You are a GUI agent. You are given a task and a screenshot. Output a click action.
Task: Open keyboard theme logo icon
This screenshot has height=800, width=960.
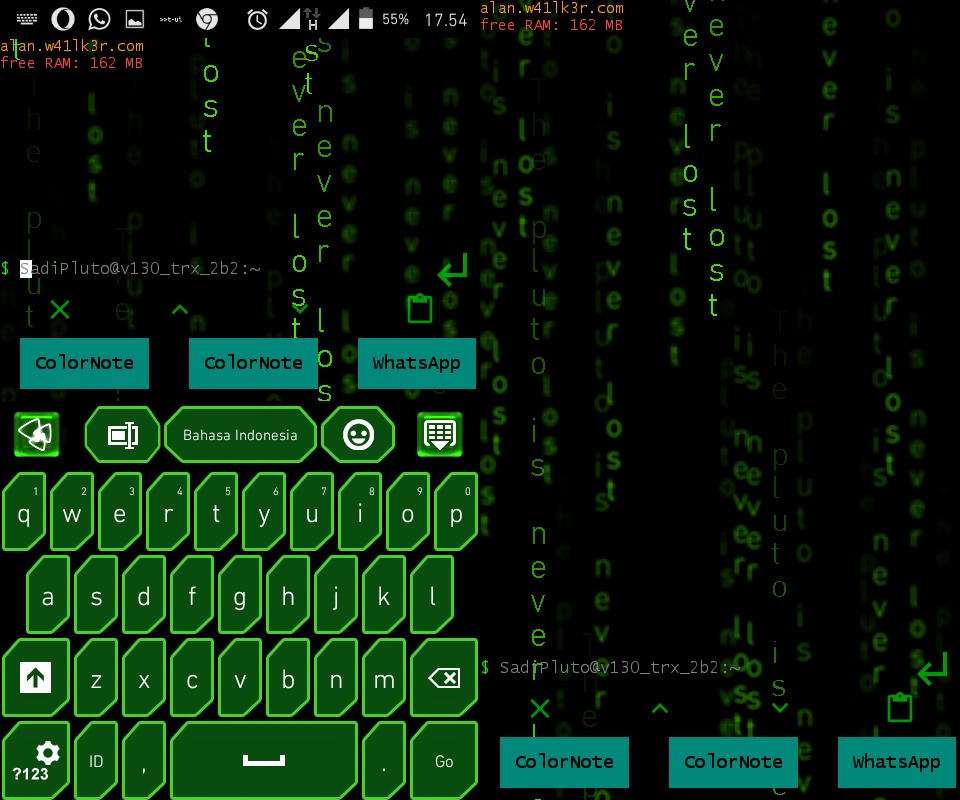coord(37,435)
